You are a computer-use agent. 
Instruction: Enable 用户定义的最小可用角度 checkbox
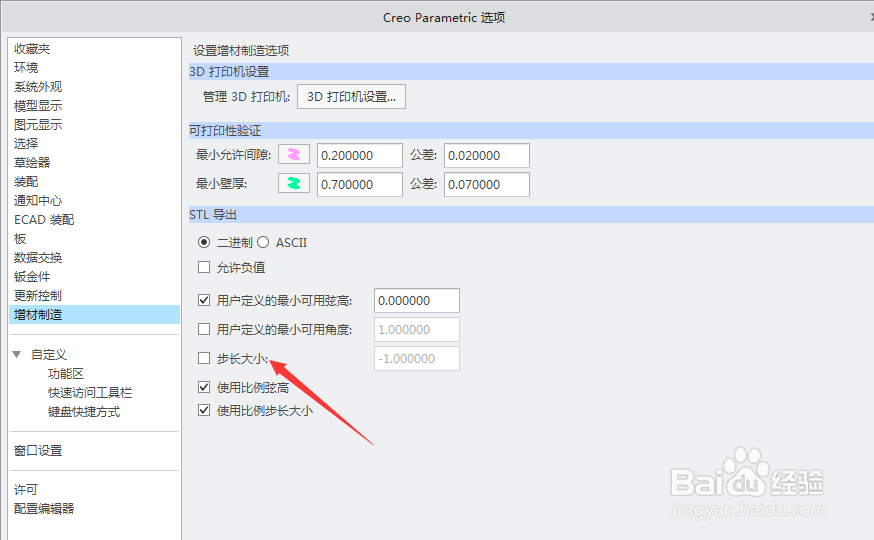point(204,329)
